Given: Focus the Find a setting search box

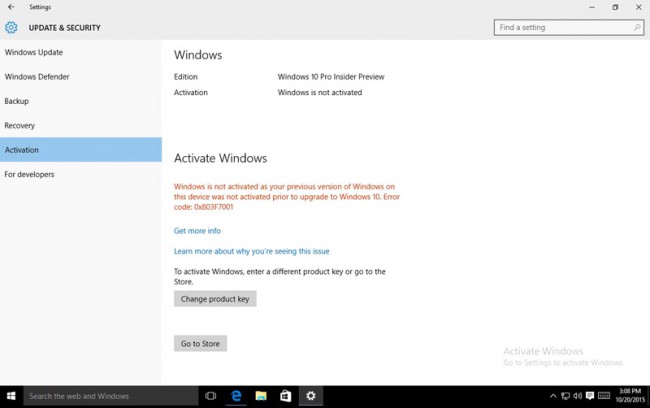Looking at the screenshot, I should pyautogui.click(x=568, y=27).
